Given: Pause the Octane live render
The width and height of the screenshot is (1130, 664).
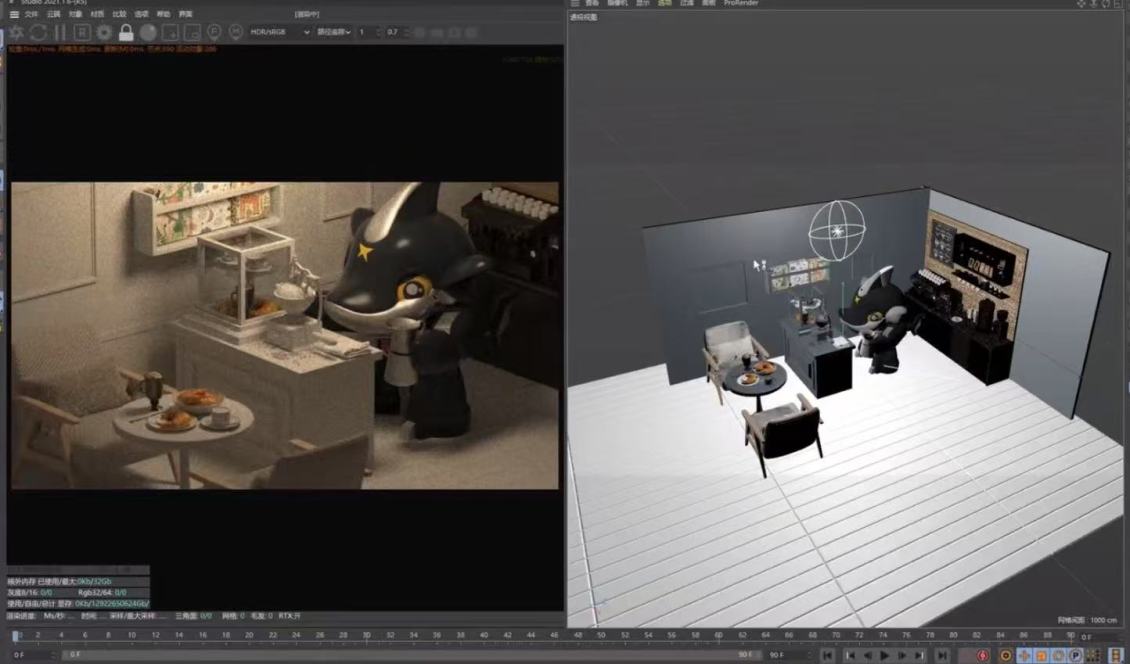Looking at the screenshot, I should (61, 32).
